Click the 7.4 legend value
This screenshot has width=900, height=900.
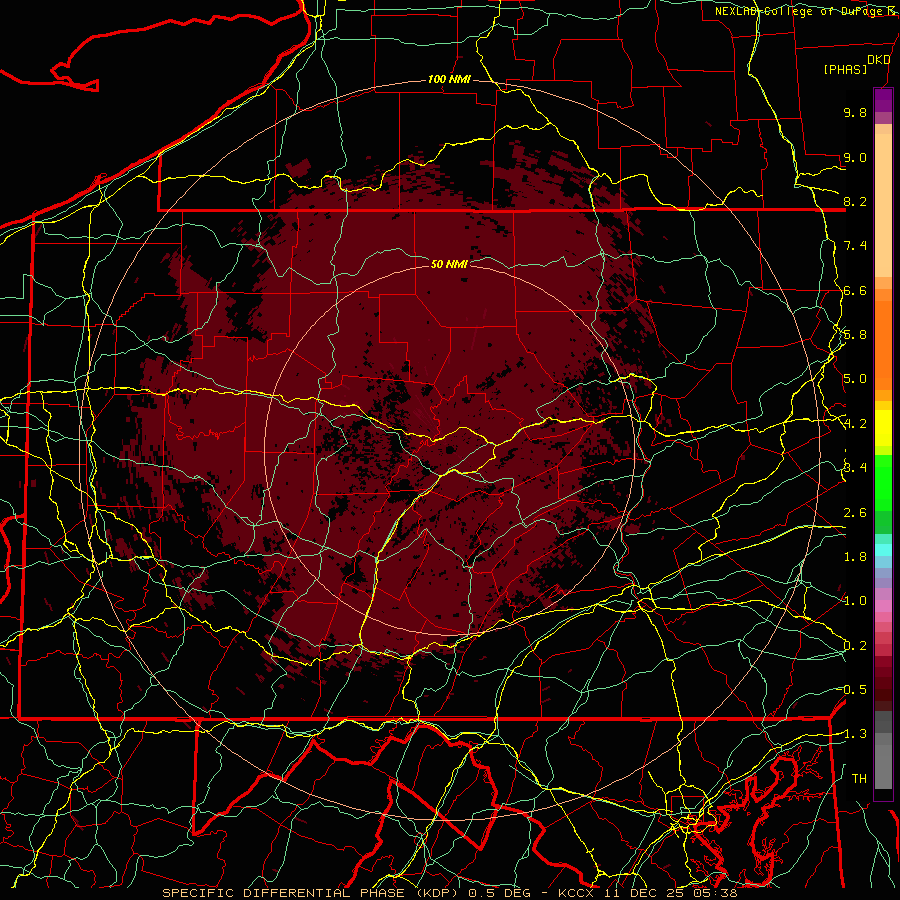855,246
